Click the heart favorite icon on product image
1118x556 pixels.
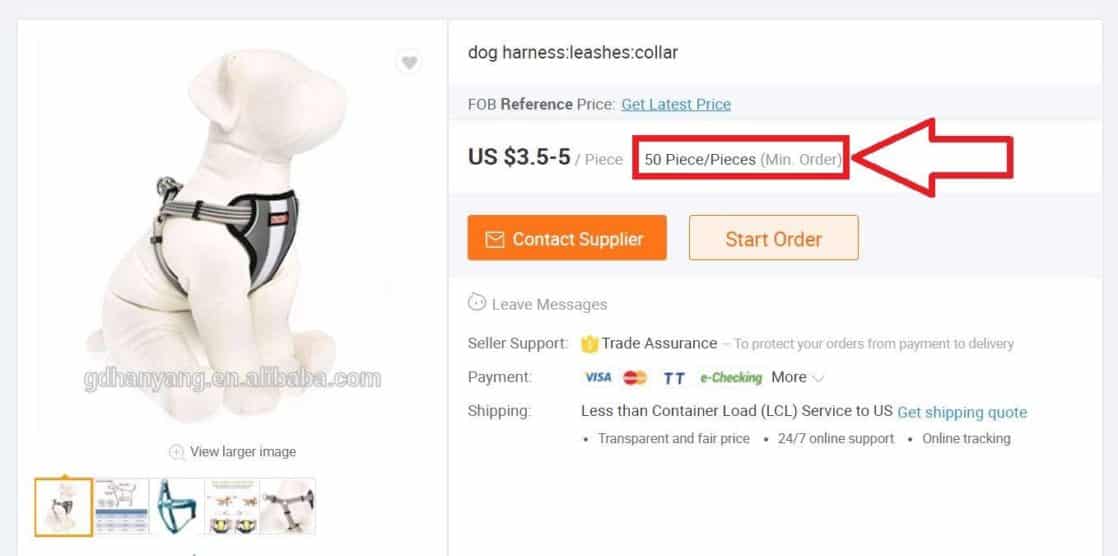click(x=409, y=63)
